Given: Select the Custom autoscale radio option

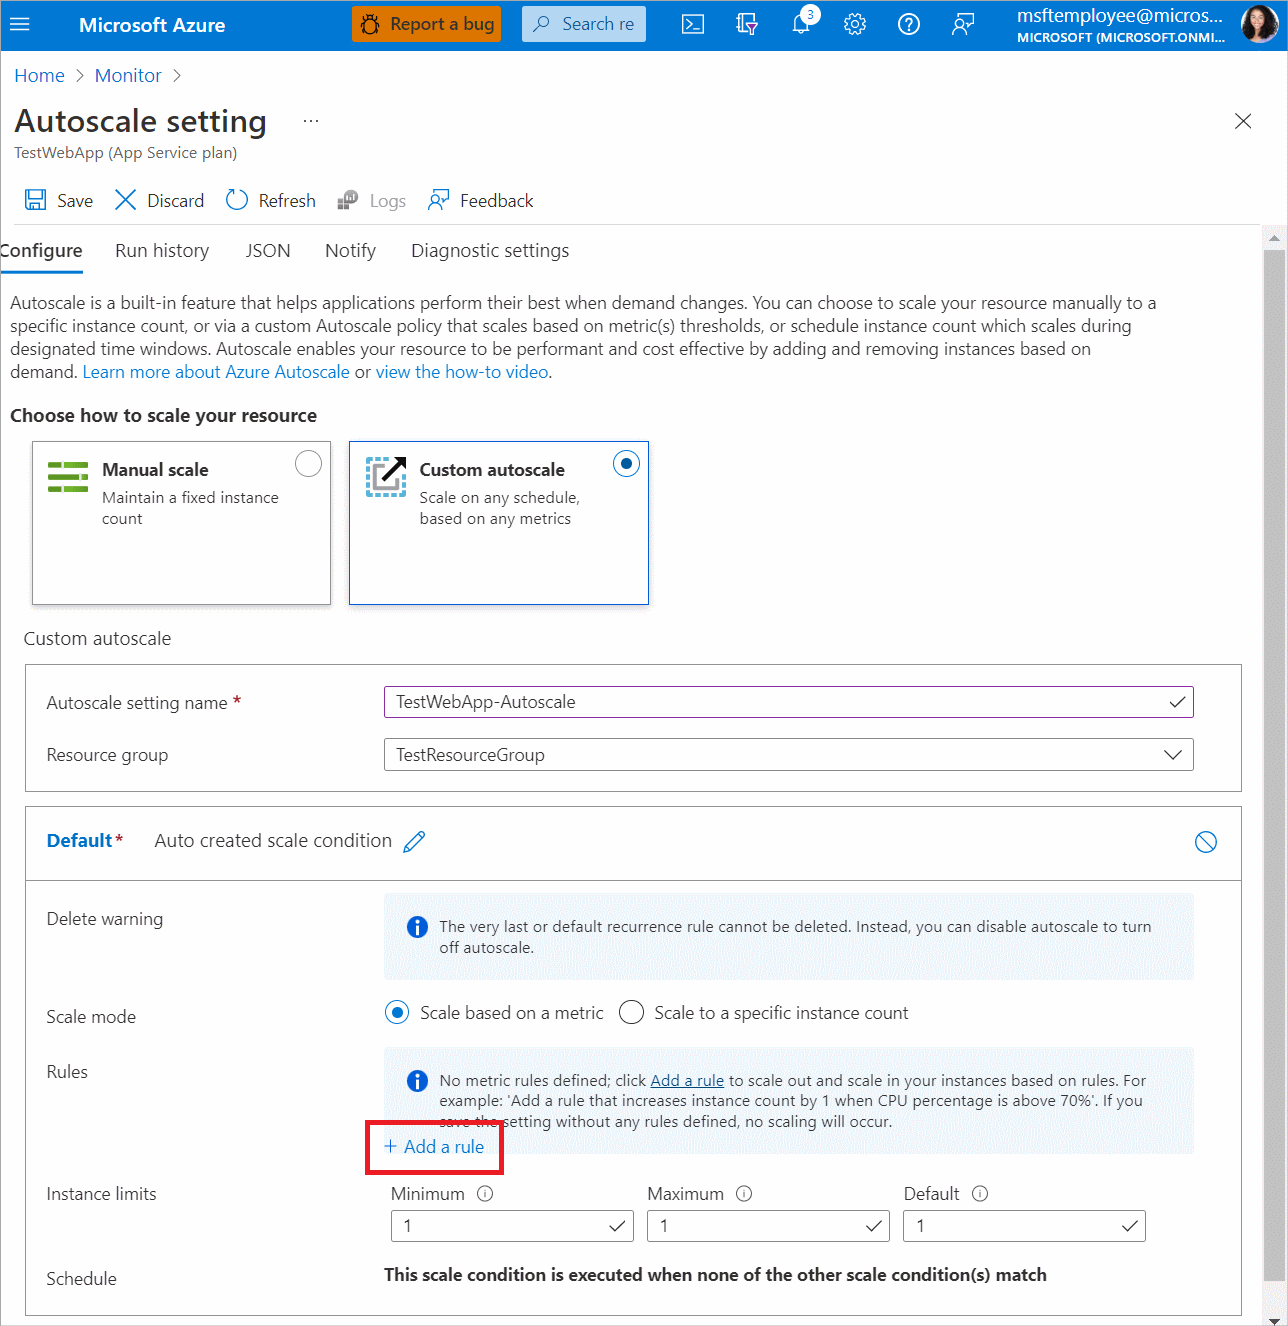Looking at the screenshot, I should tap(626, 464).
